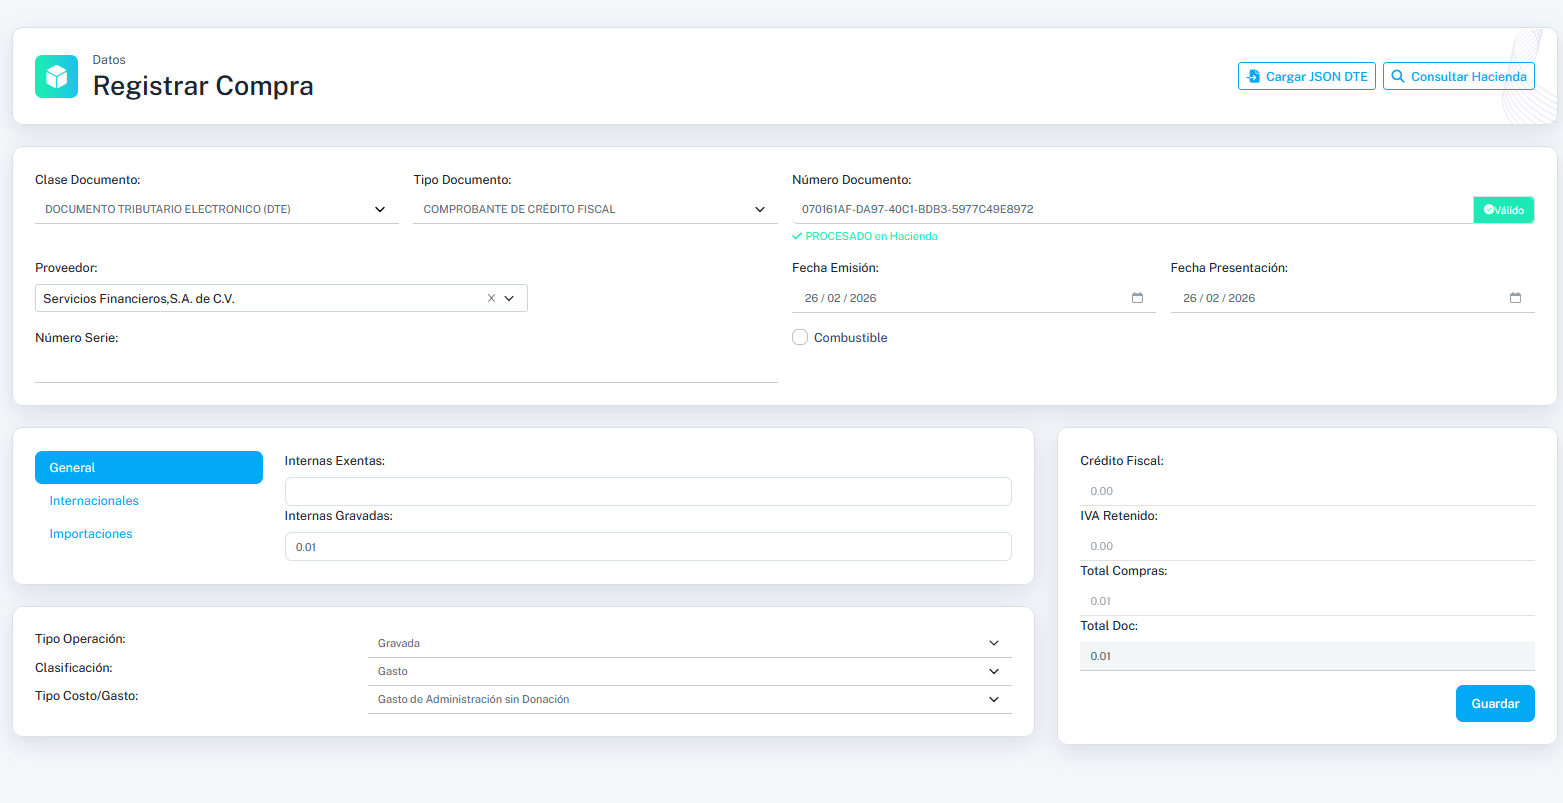Open calendar picker for Fecha Presentación

coord(1515,298)
